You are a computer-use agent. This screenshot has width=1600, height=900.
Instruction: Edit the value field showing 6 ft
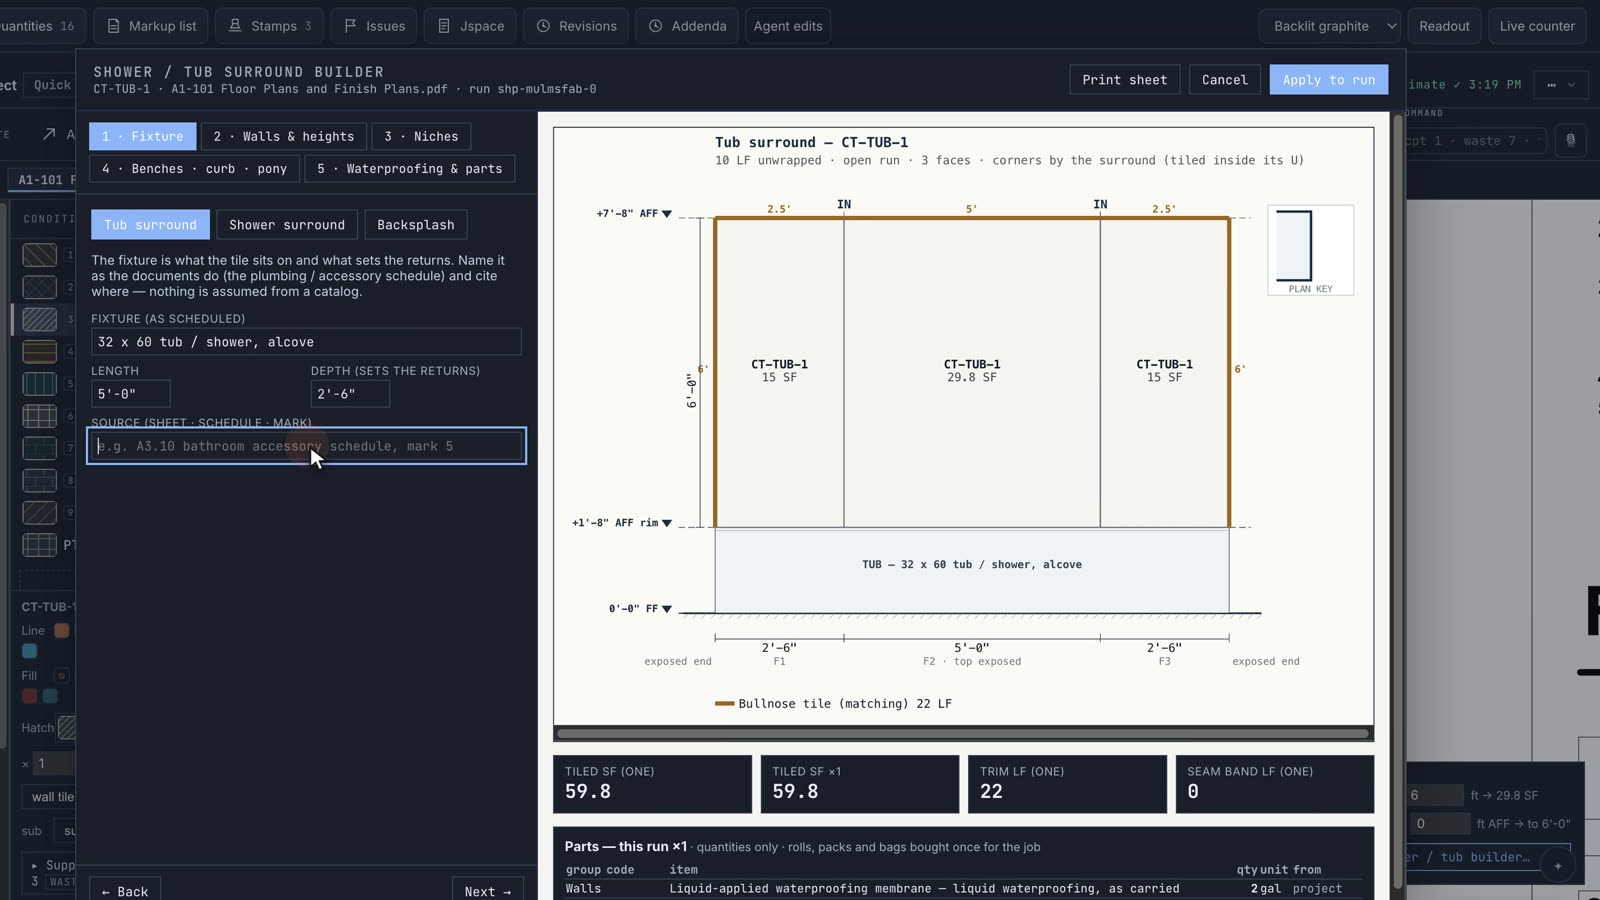pos(1435,796)
